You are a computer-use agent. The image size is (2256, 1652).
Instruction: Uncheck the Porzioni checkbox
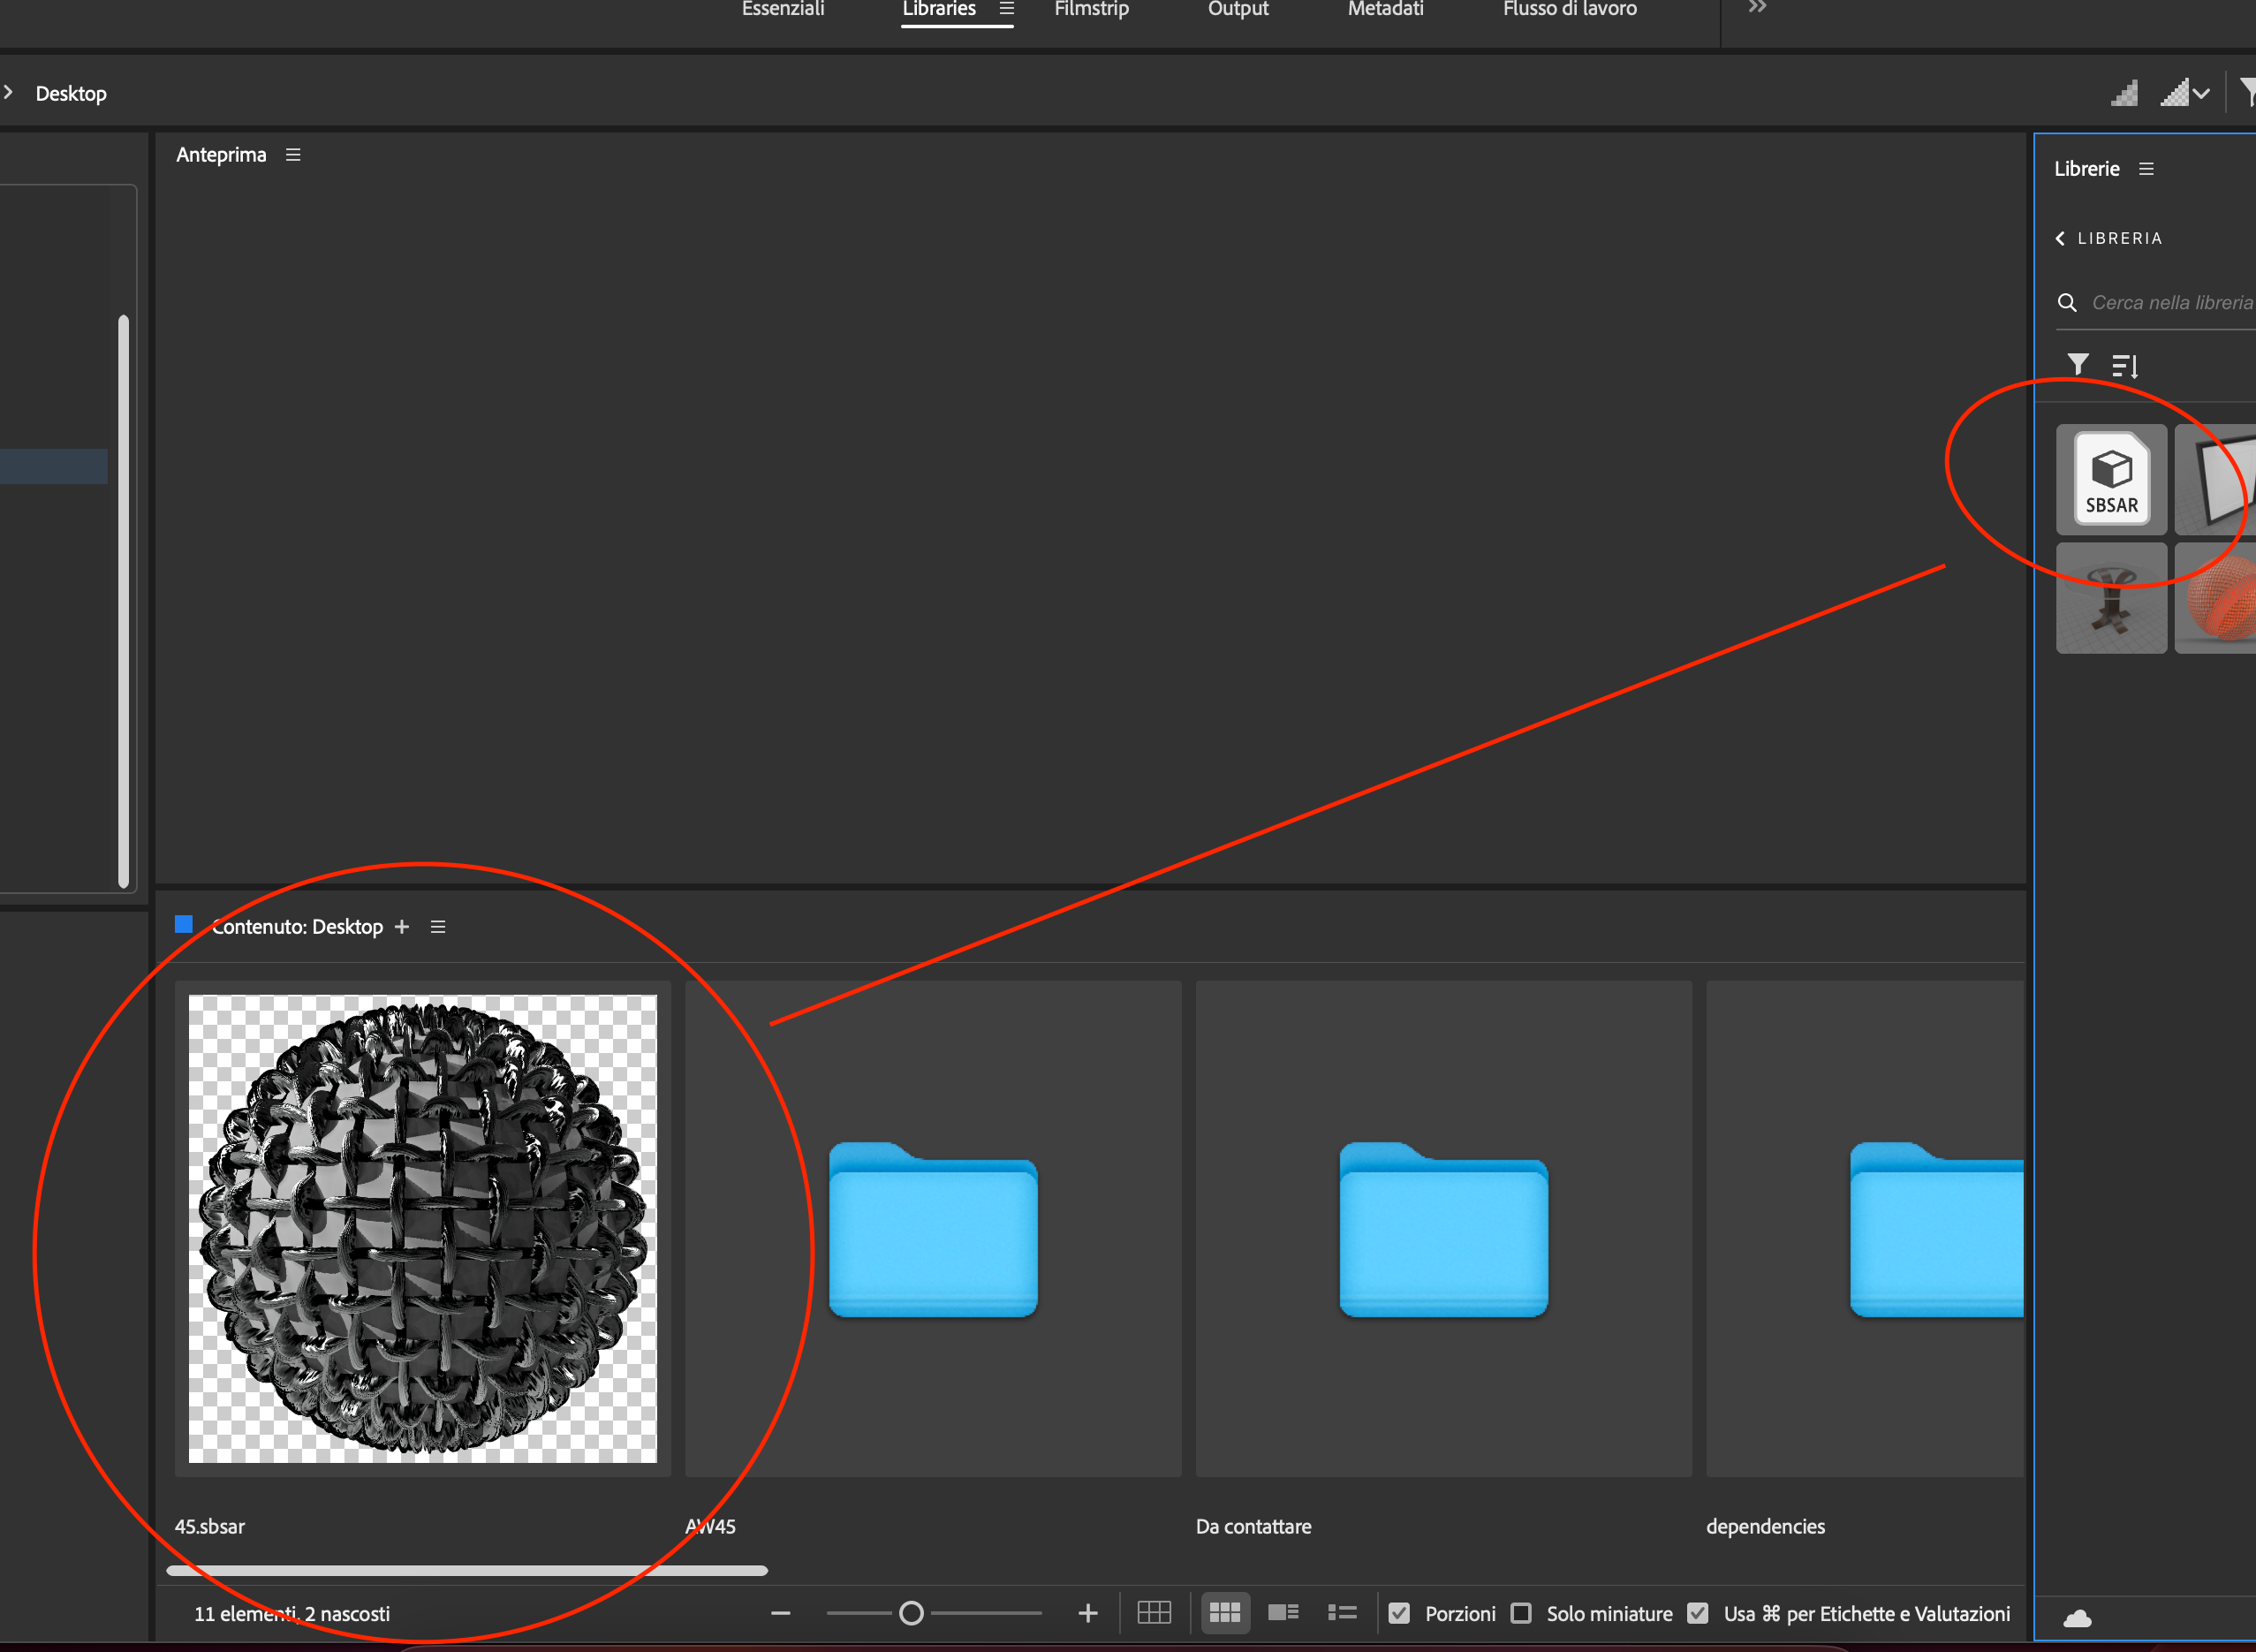pyautogui.click(x=1399, y=1612)
